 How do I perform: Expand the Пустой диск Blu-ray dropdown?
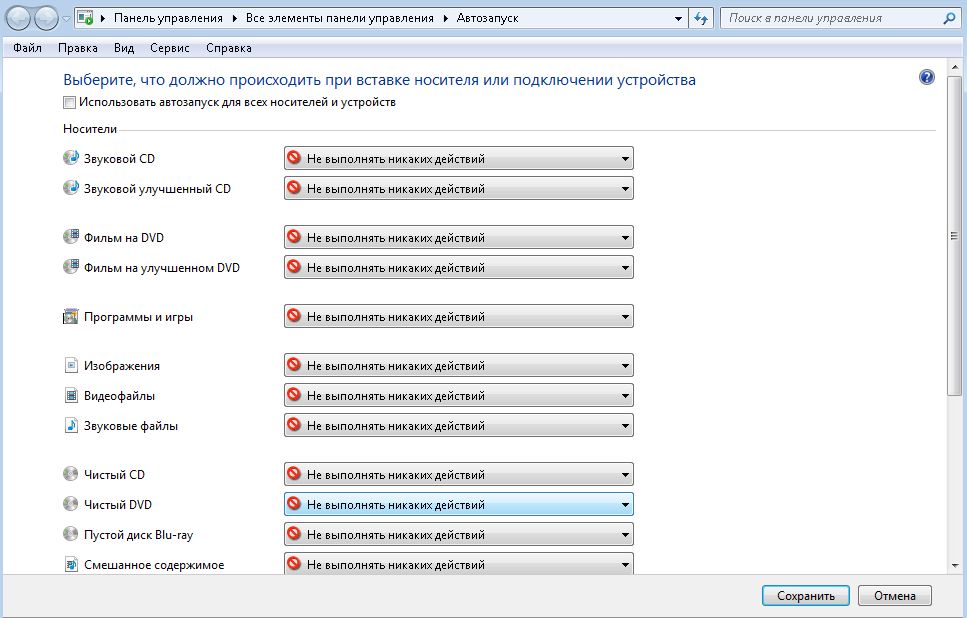click(458, 535)
